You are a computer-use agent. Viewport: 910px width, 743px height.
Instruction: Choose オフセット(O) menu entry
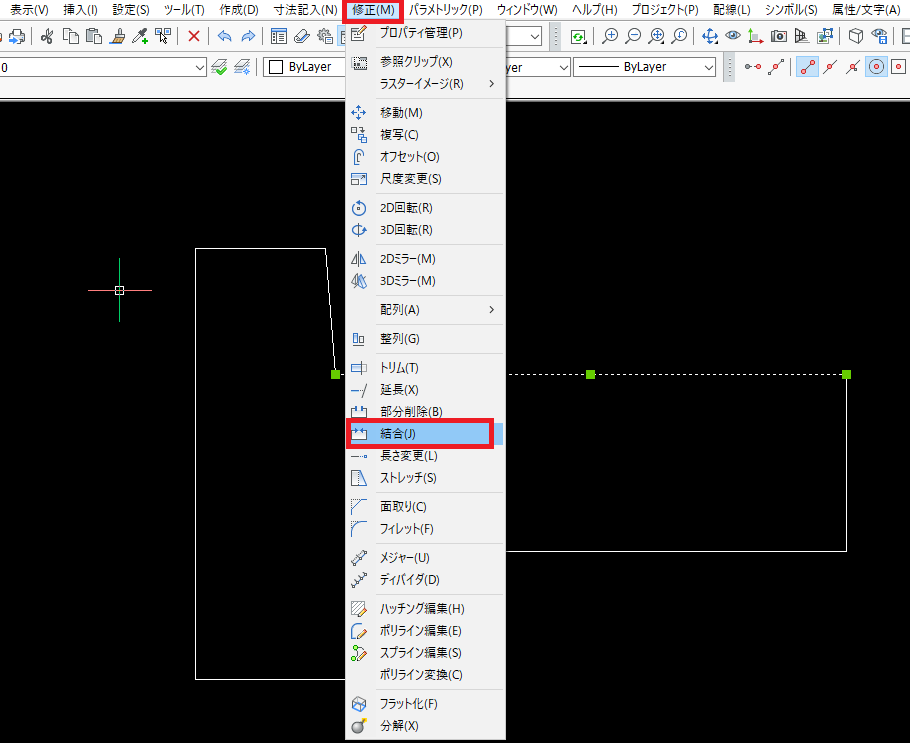pos(425,157)
